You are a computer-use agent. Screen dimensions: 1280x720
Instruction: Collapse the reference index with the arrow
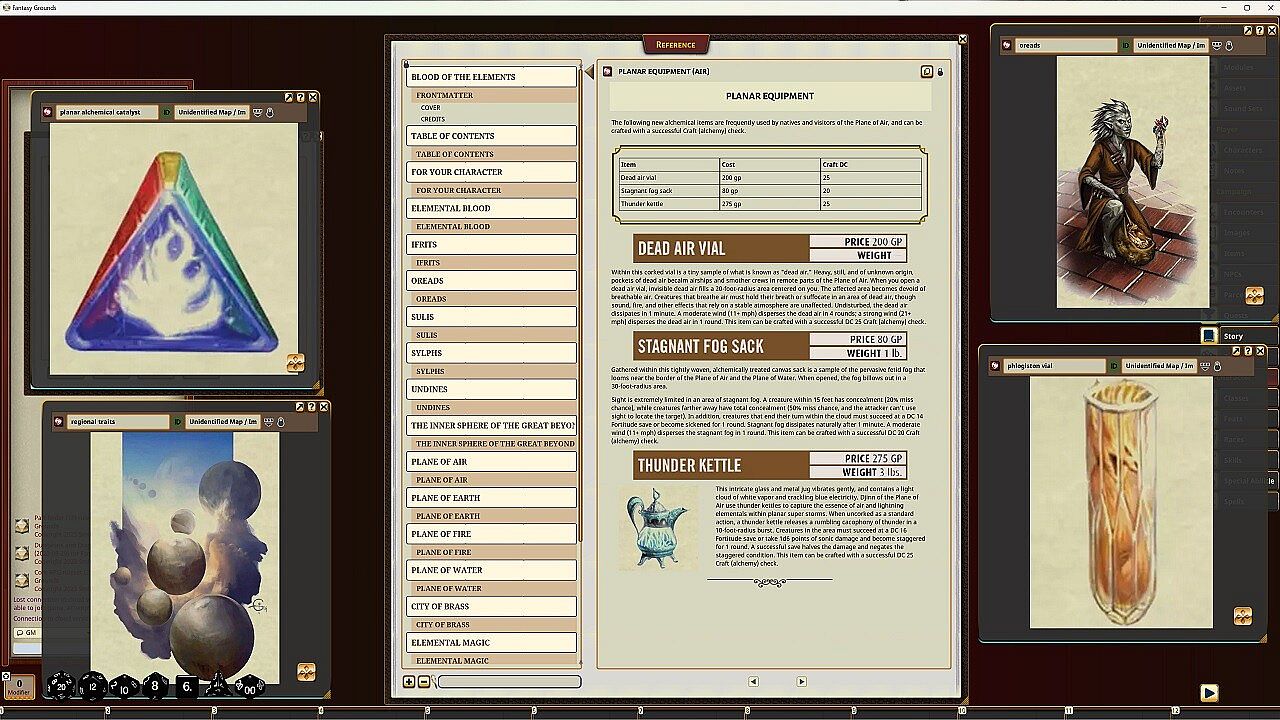click(x=589, y=72)
